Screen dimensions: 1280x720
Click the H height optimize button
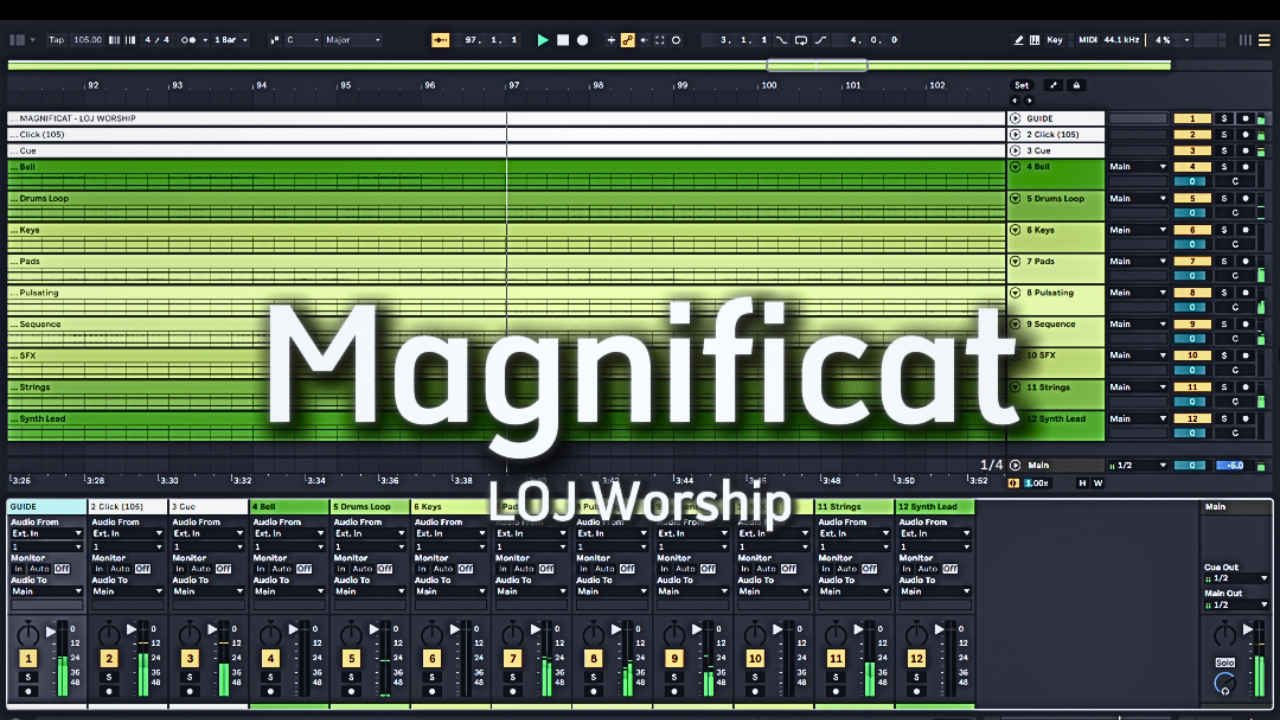click(x=1081, y=483)
